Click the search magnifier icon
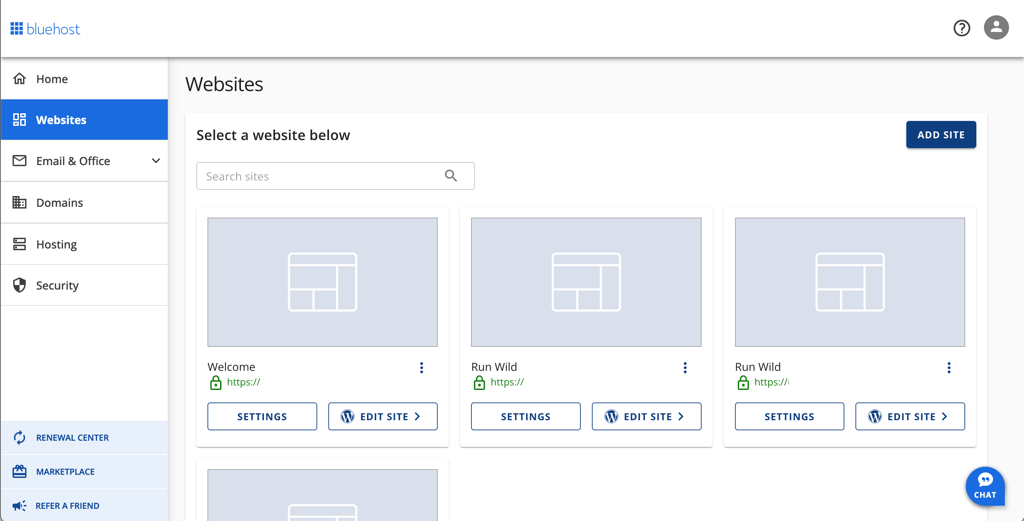 click(x=451, y=176)
